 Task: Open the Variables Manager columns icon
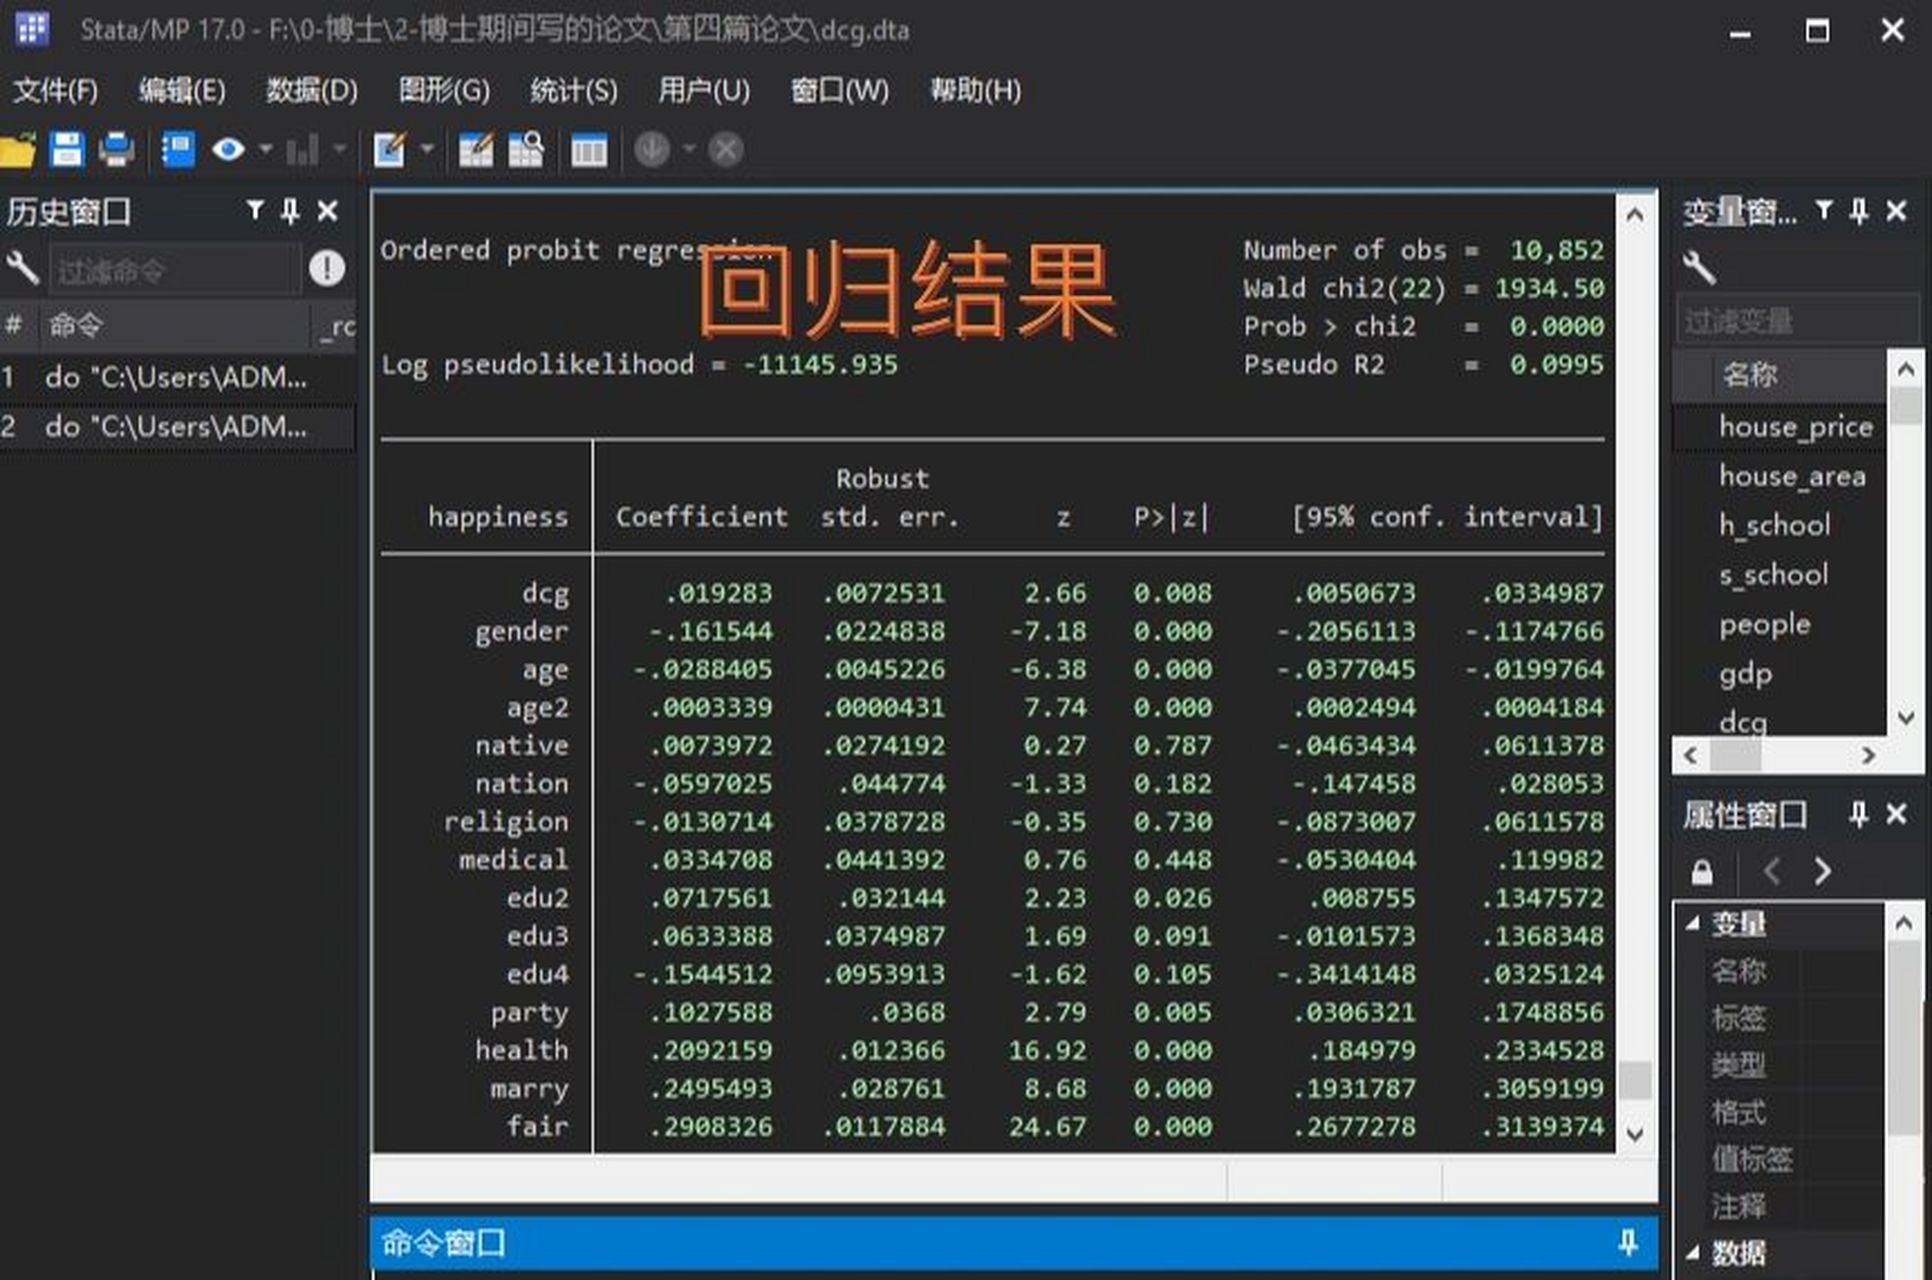587,148
